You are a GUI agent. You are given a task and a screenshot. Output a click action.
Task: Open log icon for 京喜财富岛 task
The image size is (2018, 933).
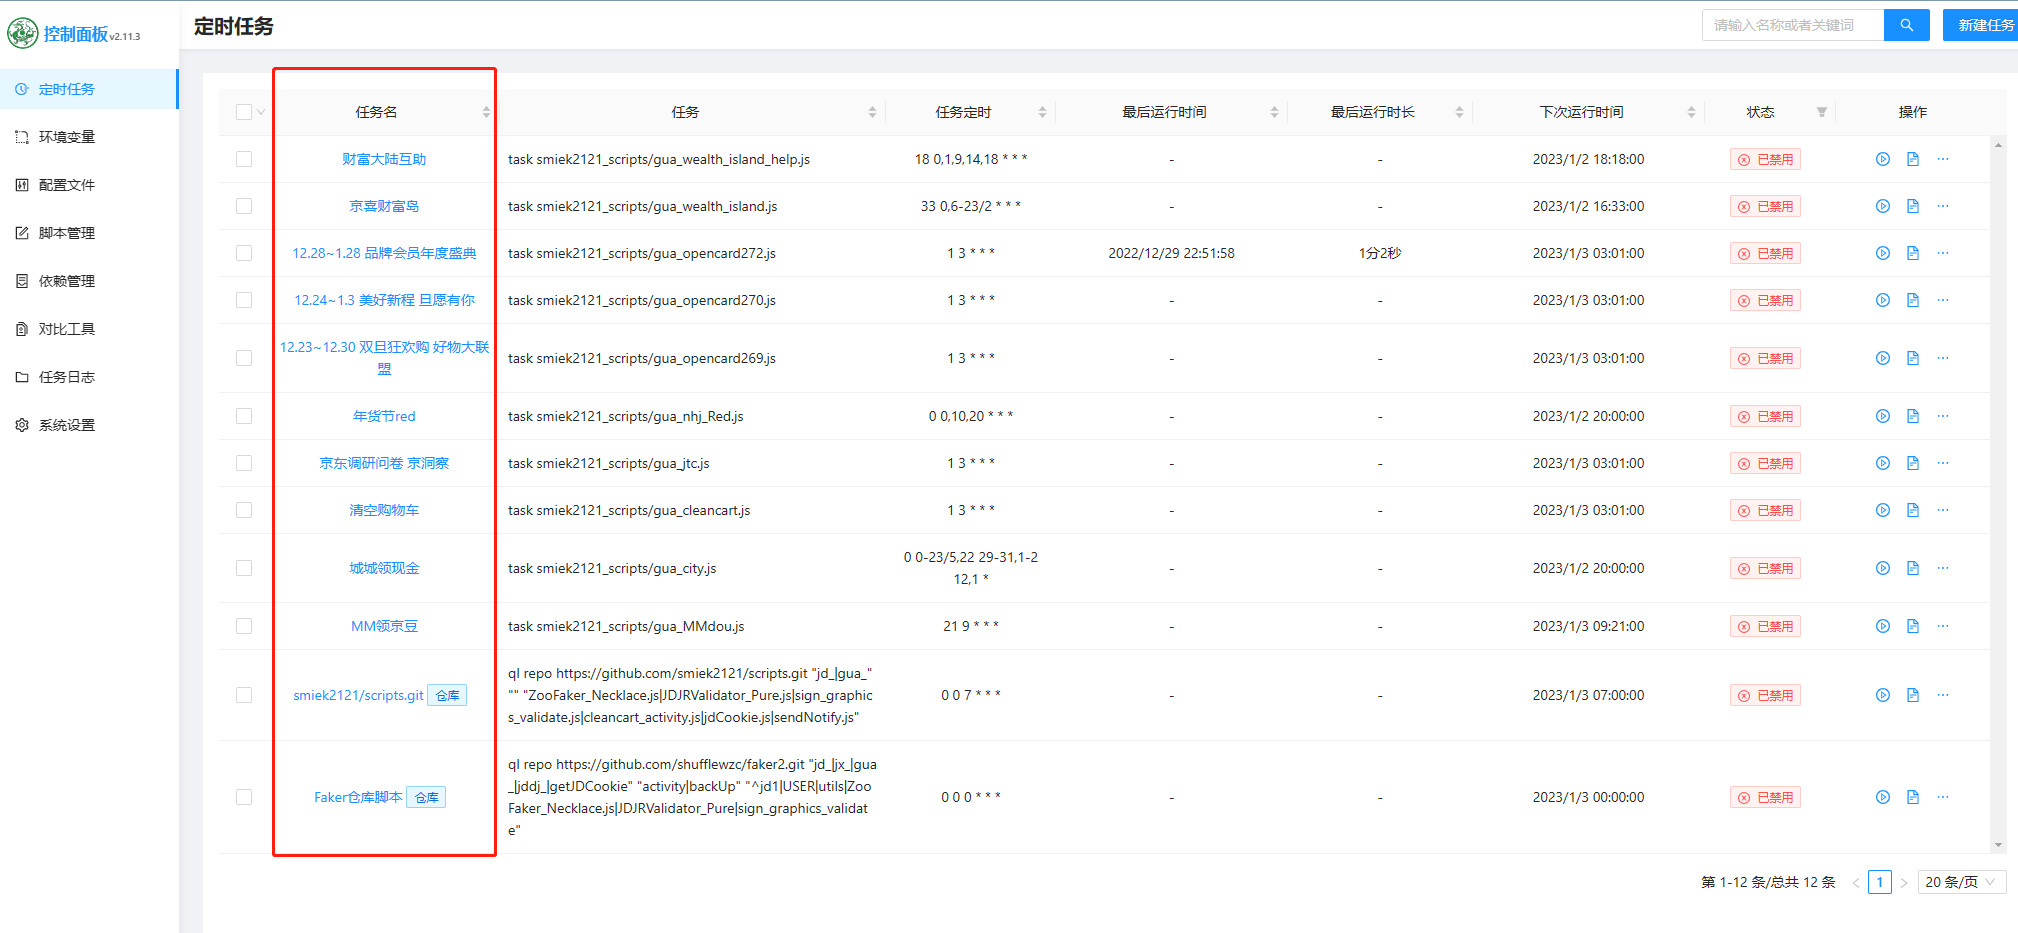coord(1912,206)
